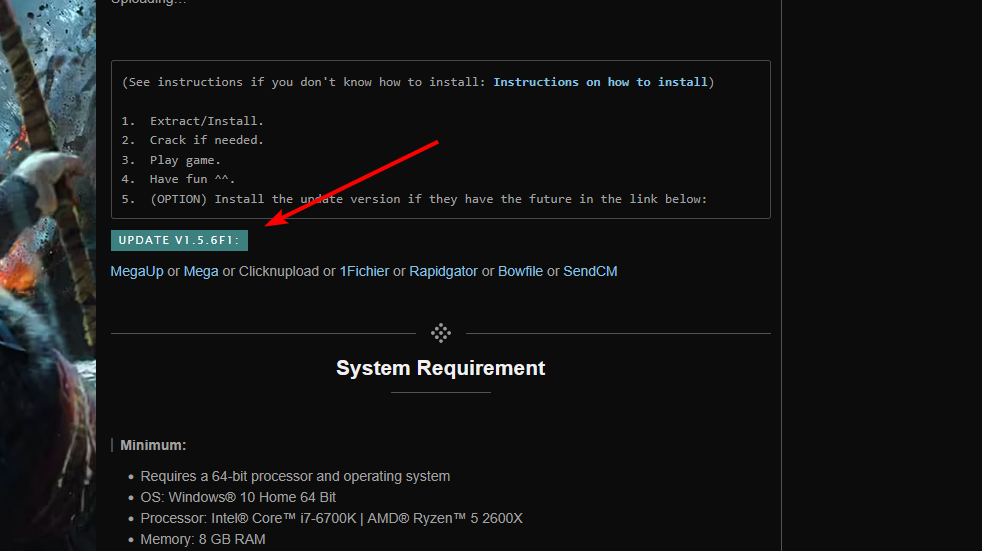Click the Crack if needed step
This screenshot has height=551, width=982.
(206, 140)
